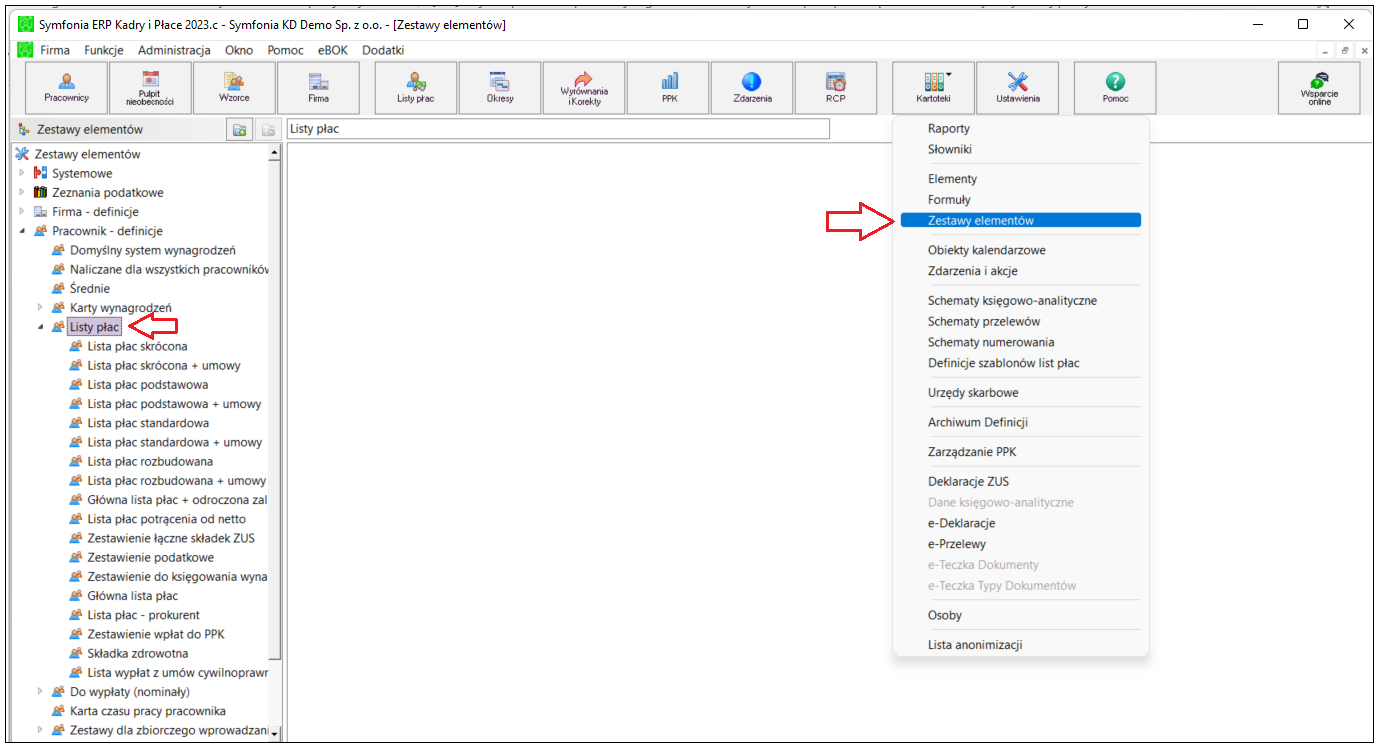This screenshot has width=1379, height=748.
Task: Expand the Firma - definicje node
Action: 23,211
